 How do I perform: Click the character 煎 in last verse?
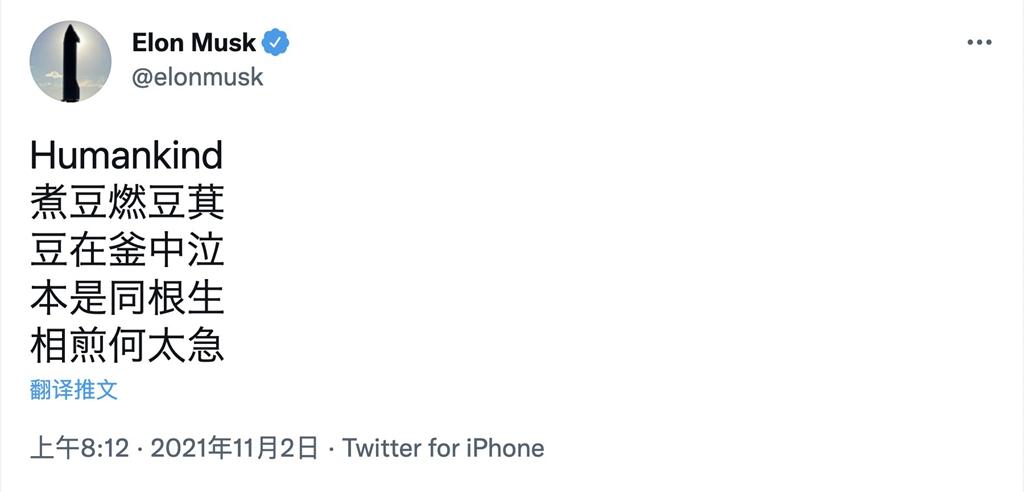click(x=88, y=346)
